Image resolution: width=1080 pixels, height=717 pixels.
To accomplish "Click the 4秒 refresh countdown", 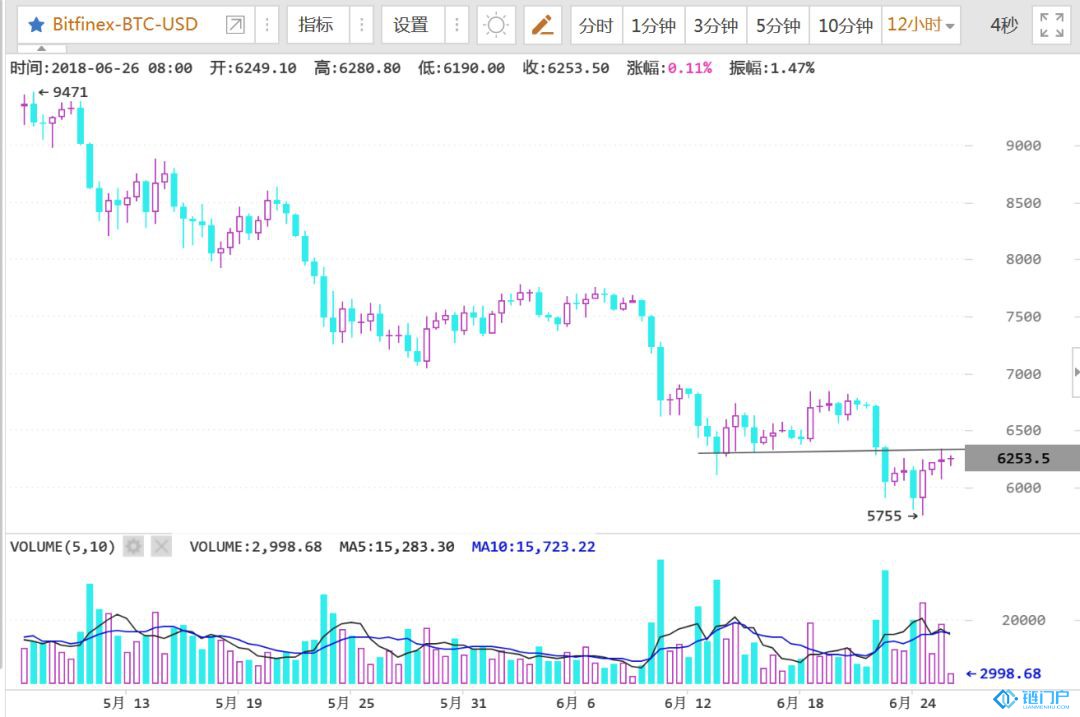I will point(1004,25).
